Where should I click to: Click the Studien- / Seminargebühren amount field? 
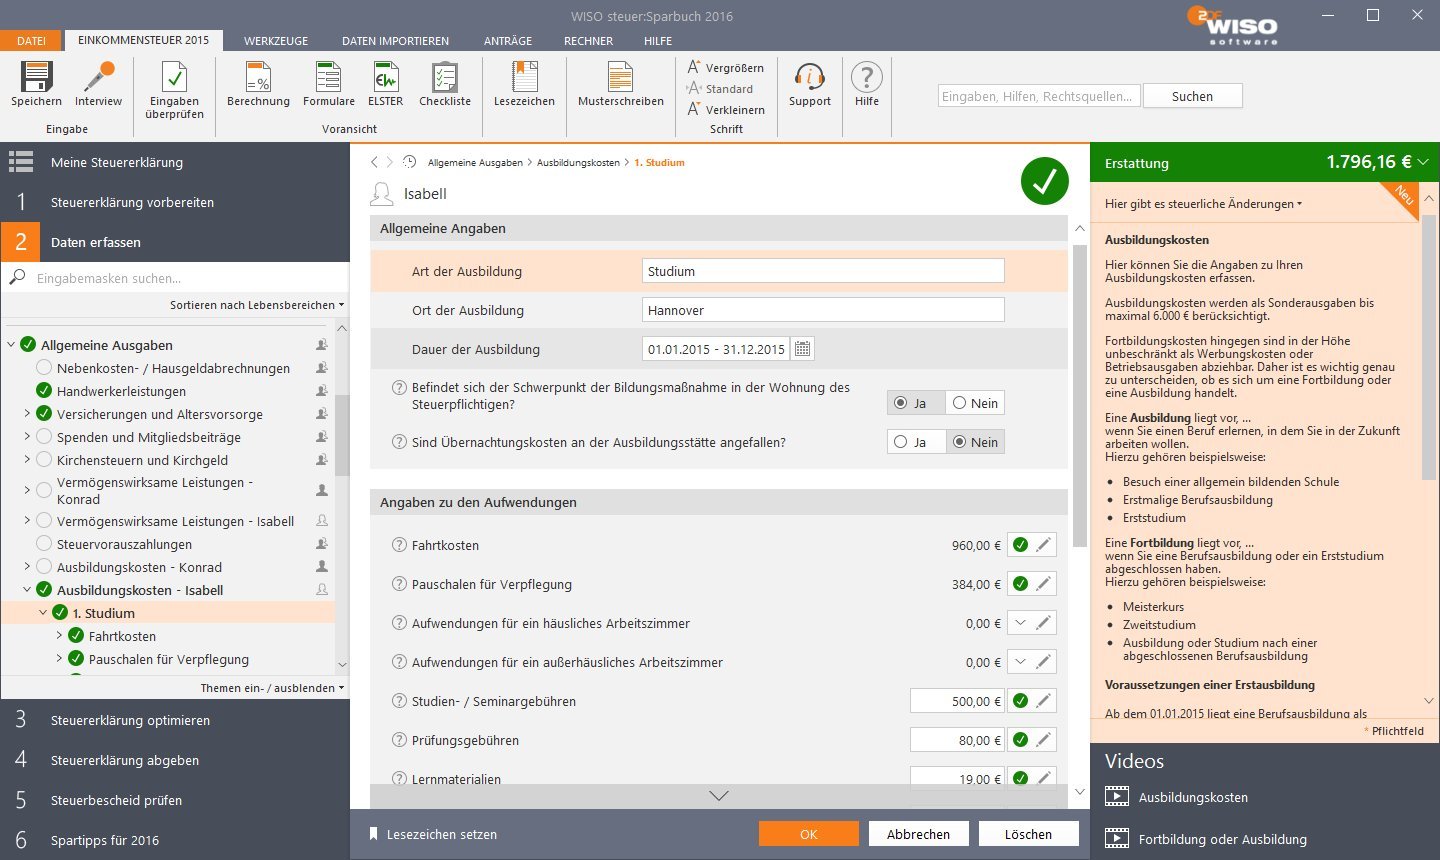(957, 701)
